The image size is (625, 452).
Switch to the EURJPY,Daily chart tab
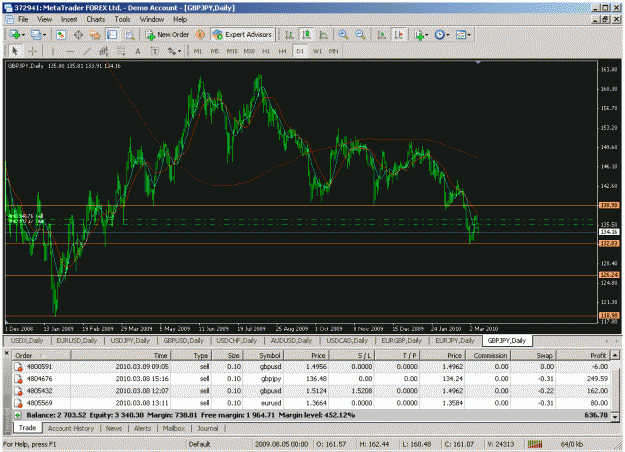tap(455, 340)
